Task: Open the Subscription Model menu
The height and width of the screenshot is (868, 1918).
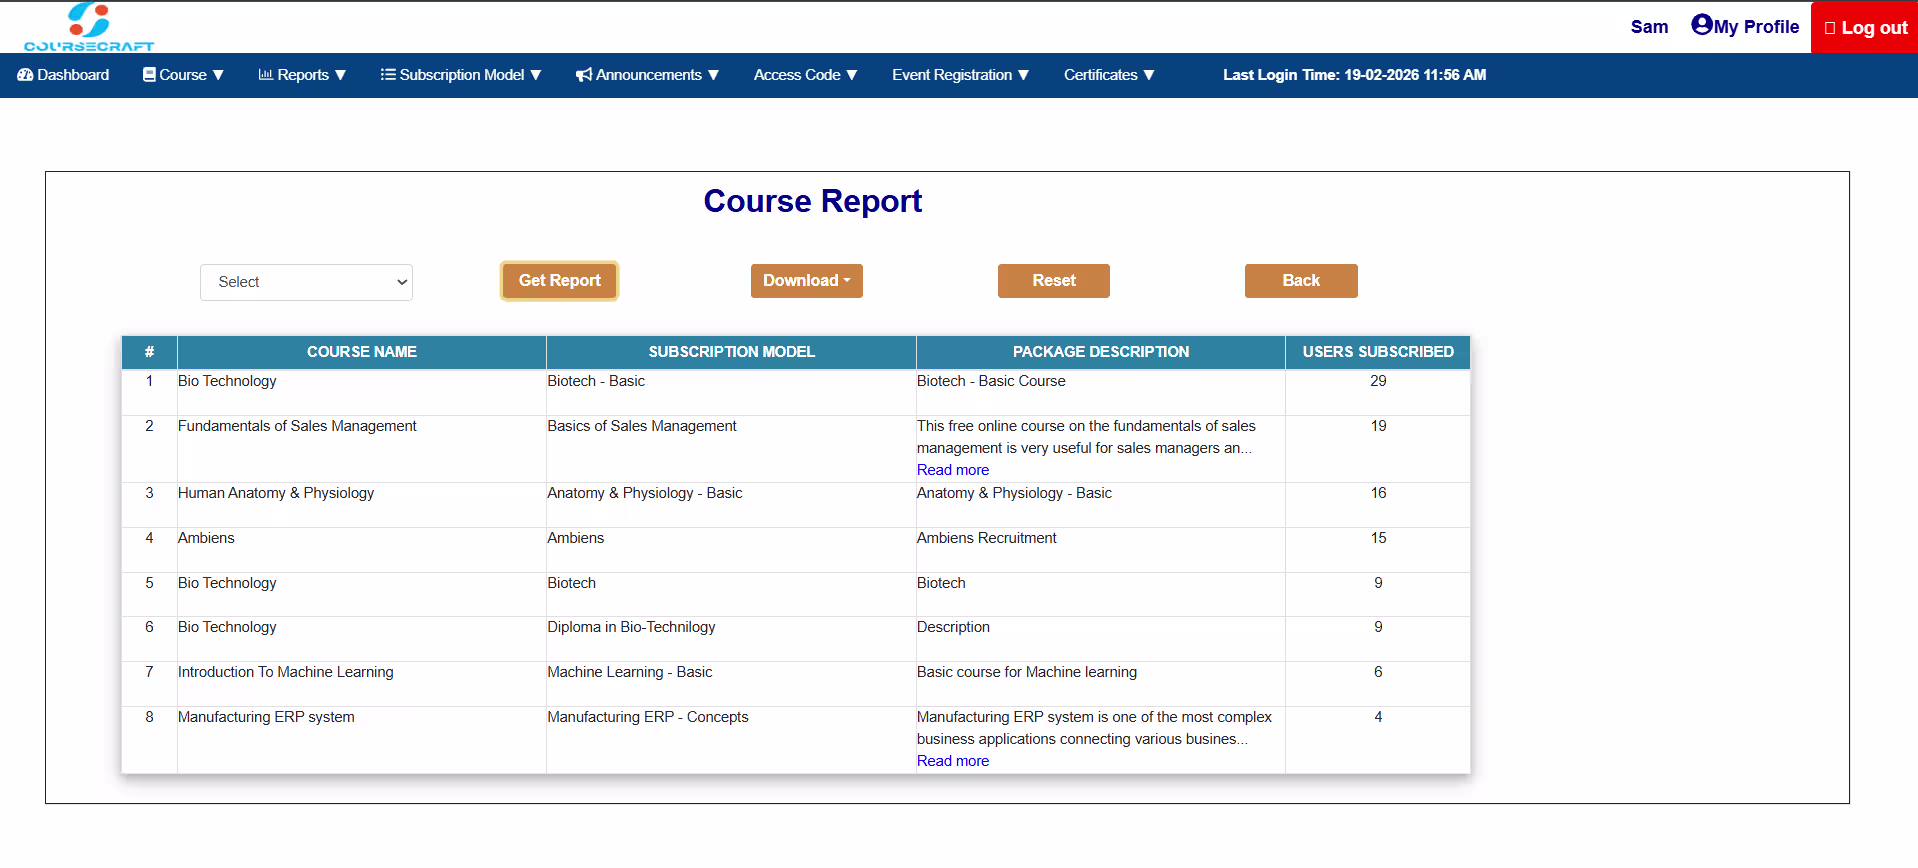Action: coord(461,75)
